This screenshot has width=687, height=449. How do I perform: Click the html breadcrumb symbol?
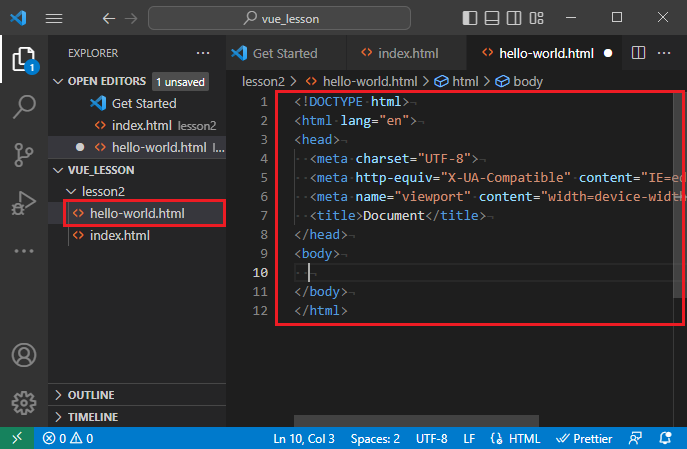tap(457, 81)
